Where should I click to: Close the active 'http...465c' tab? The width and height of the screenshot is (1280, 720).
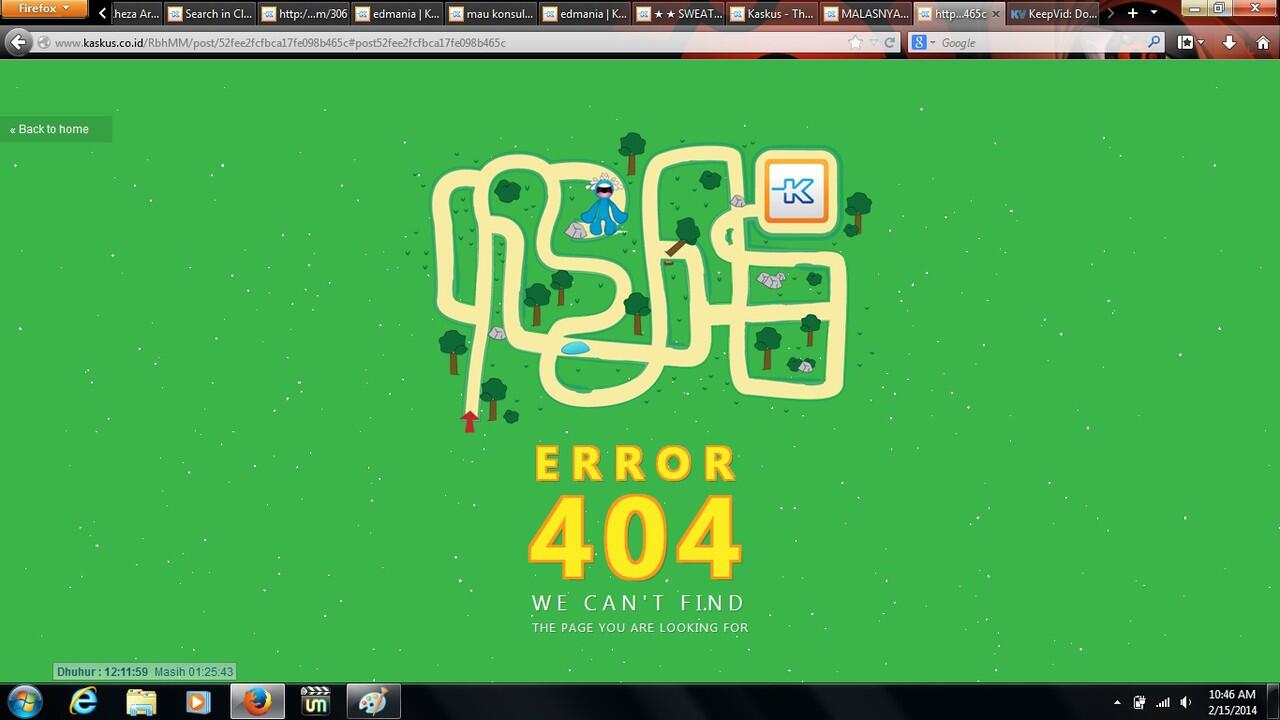(995, 14)
